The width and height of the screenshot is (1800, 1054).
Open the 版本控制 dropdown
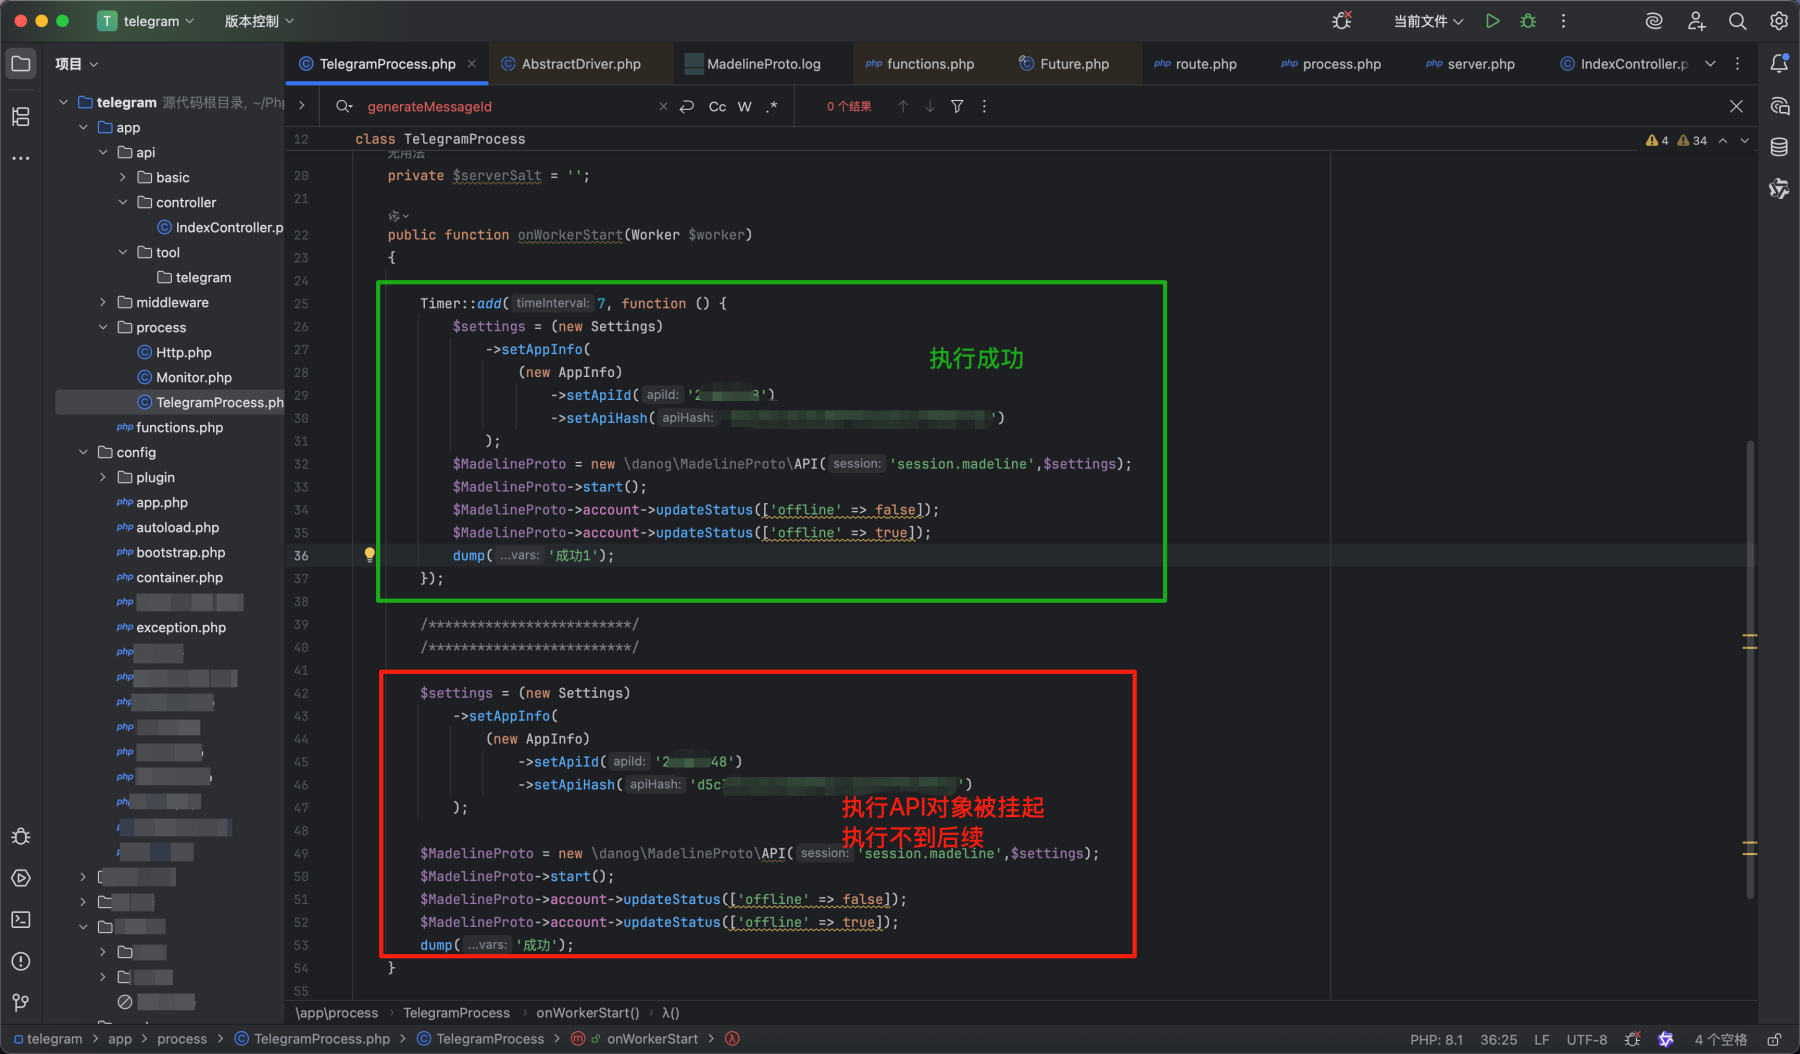coord(259,21)
